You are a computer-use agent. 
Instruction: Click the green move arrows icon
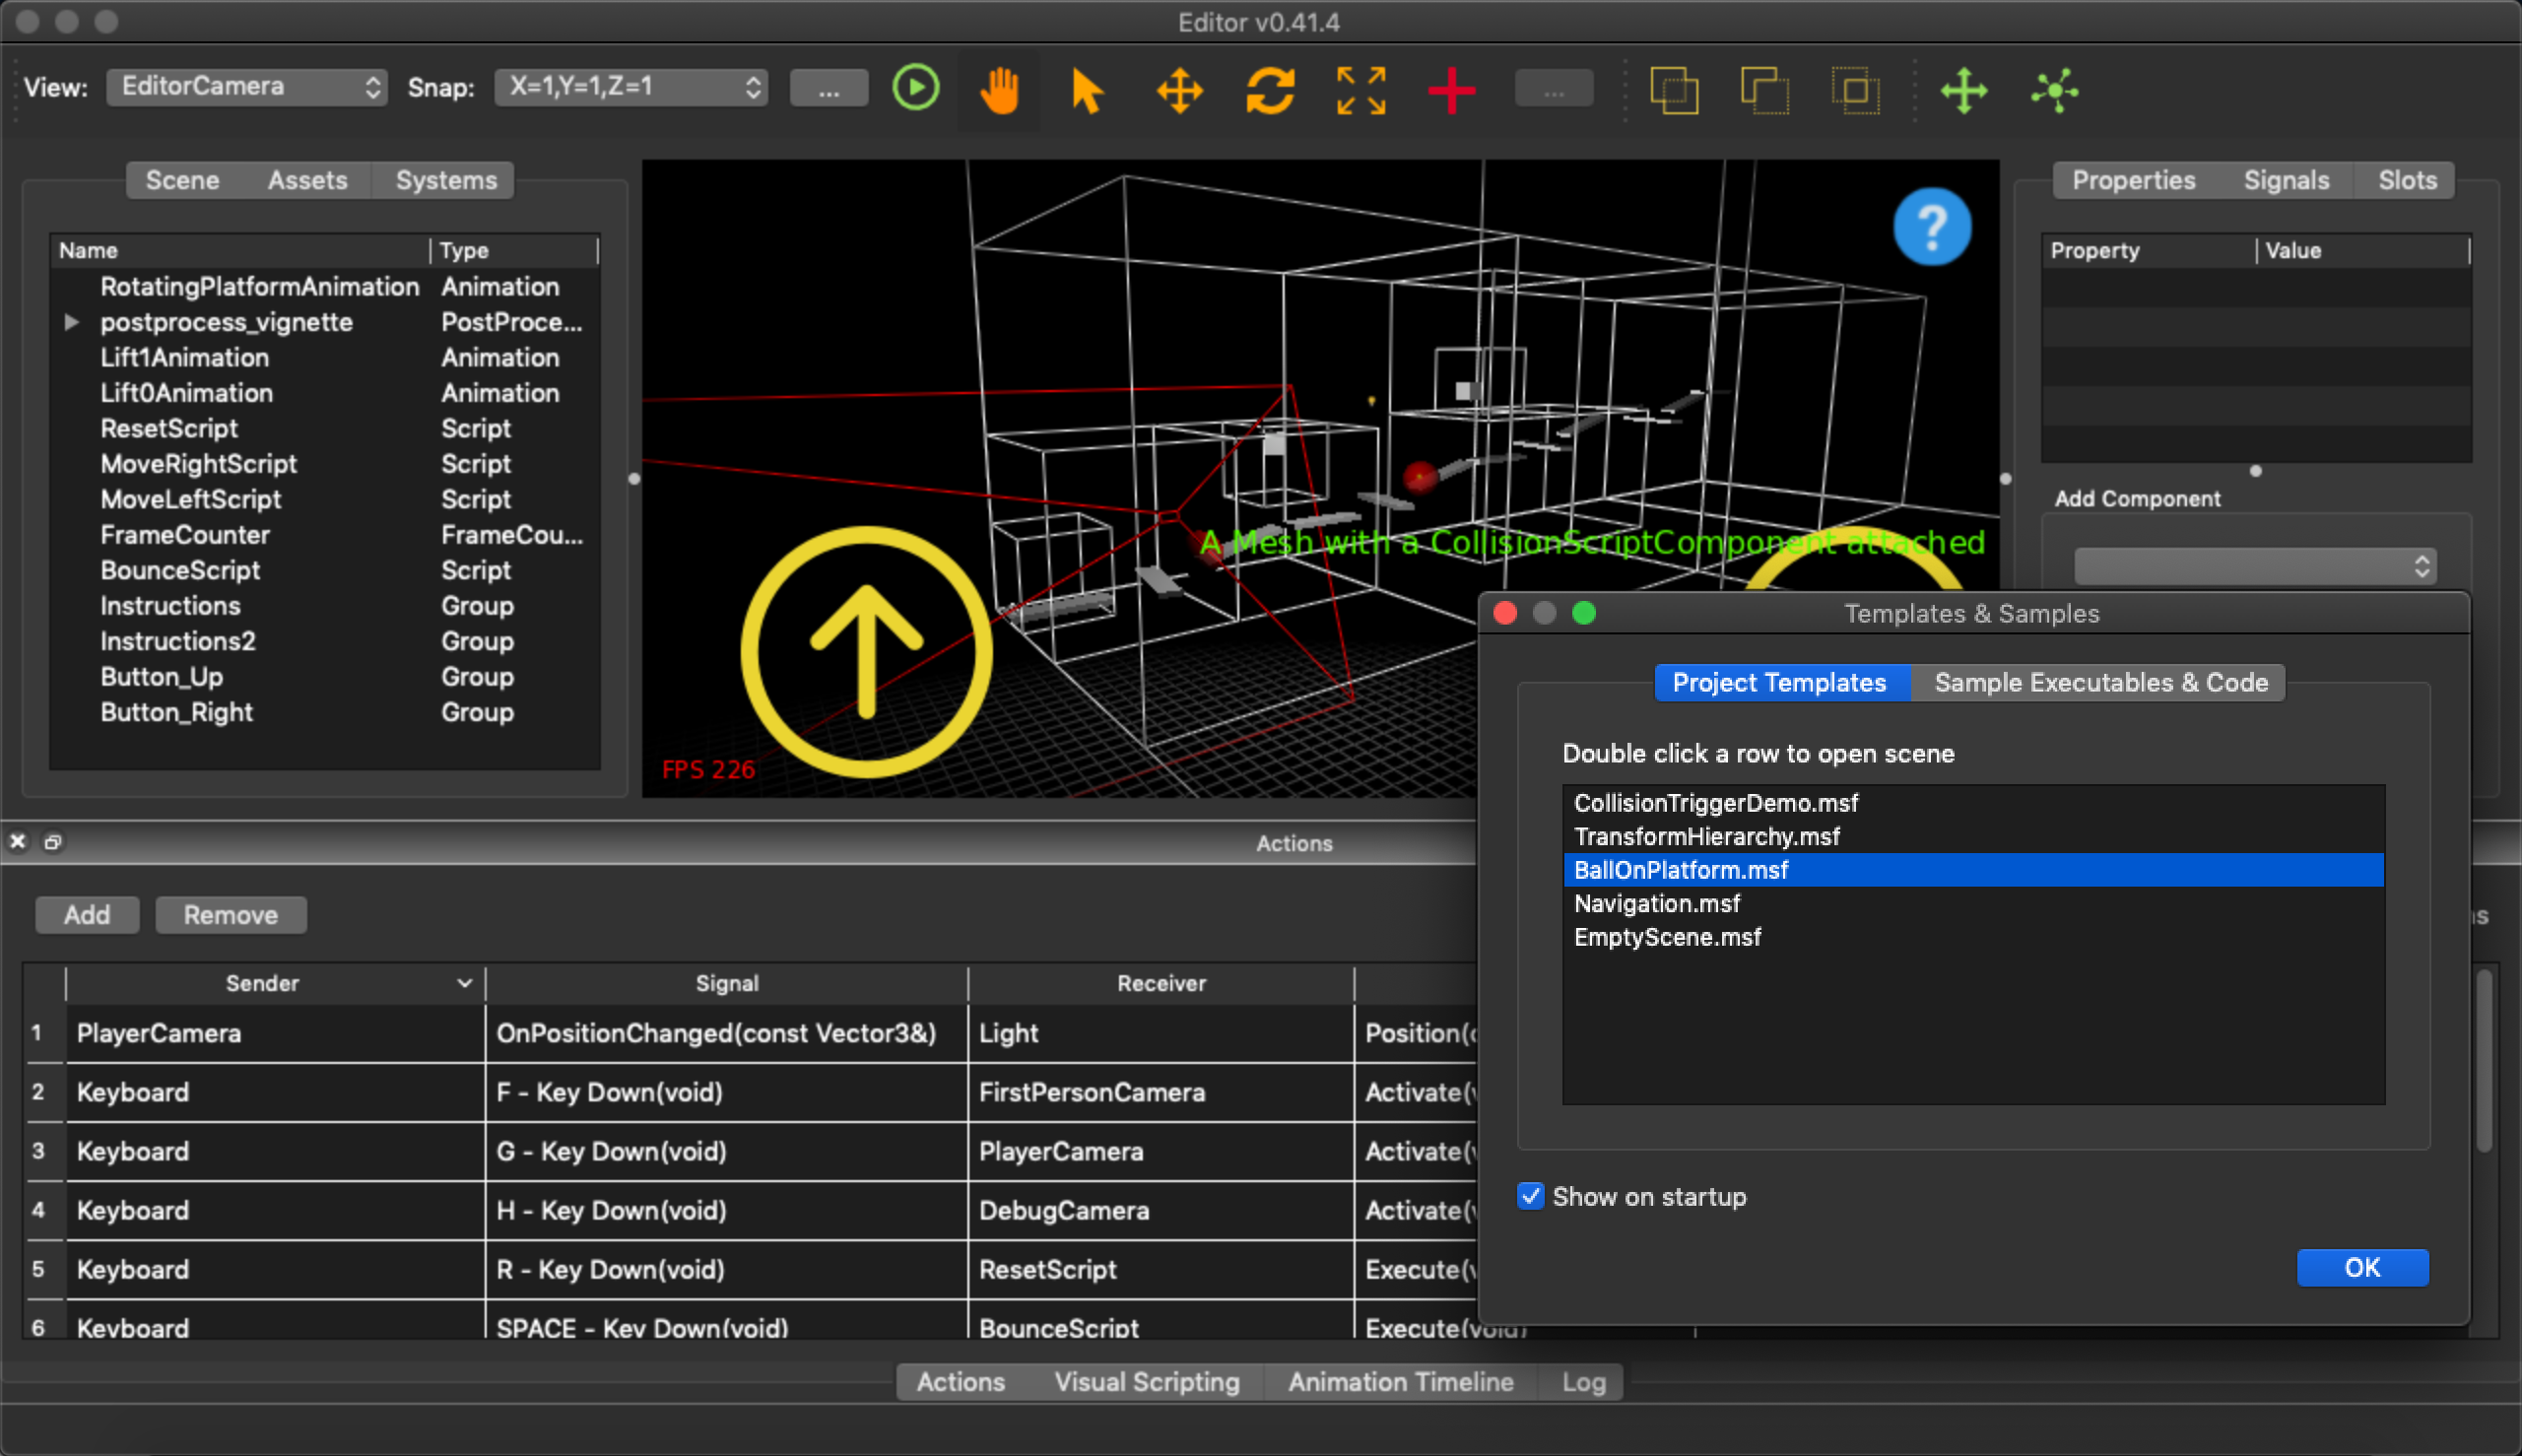tap(1963, 91)
